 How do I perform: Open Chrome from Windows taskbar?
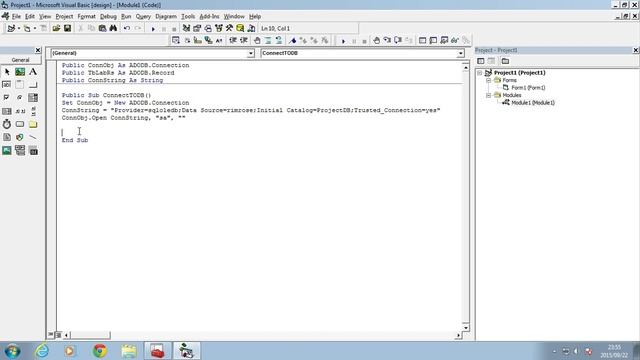(x=100, y=351)
